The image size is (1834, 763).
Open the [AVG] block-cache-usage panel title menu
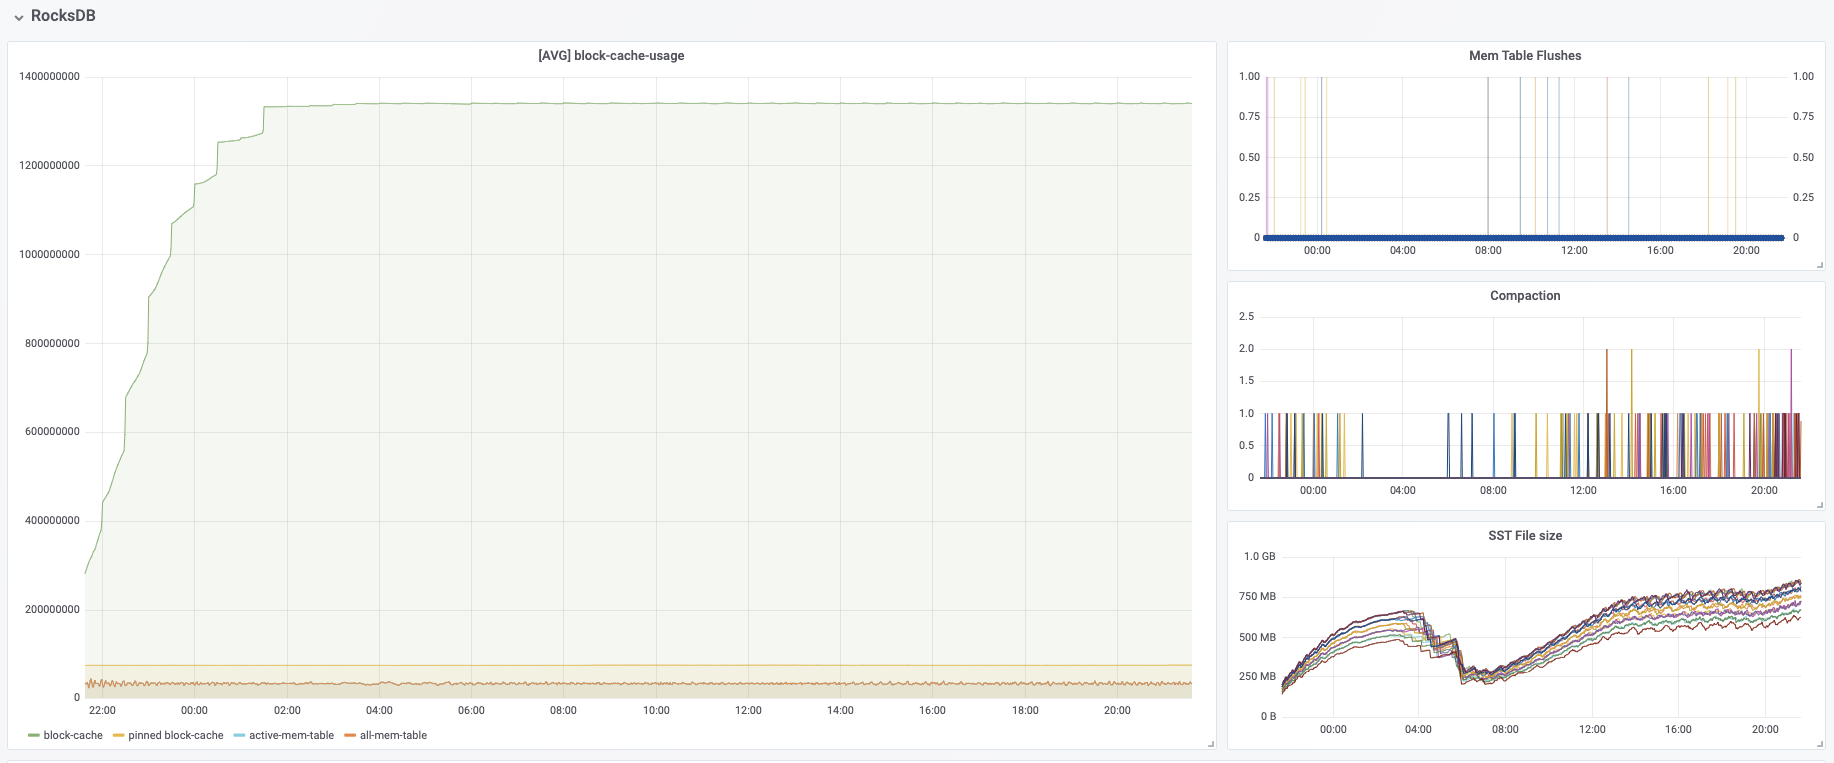611,56
